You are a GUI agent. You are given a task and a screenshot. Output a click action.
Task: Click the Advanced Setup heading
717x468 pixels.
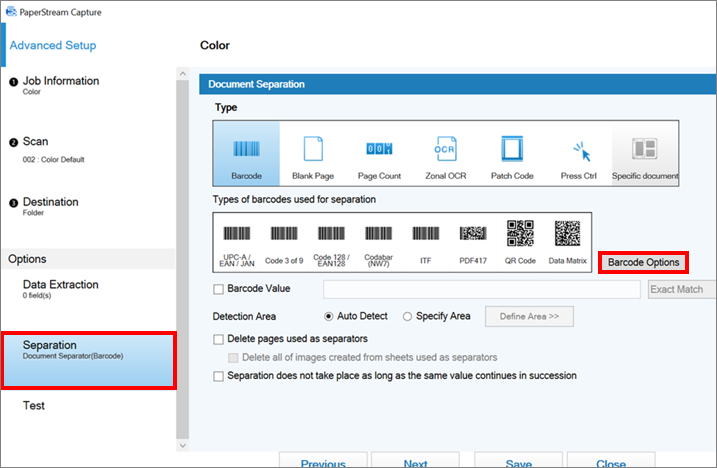(x=53, y=45)
